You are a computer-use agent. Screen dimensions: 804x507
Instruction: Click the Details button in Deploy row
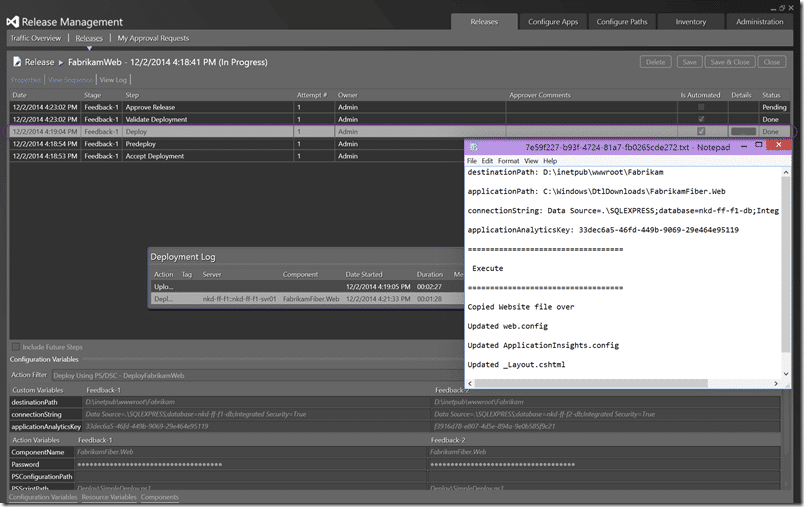pyautogui.click(x=743, y=132)
